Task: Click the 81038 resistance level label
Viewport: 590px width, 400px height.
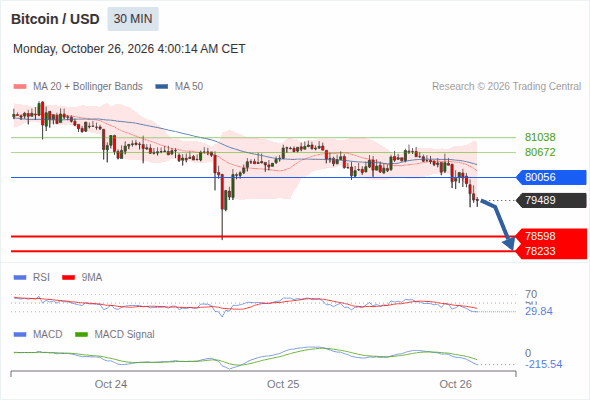Action: tap(540, 137)
